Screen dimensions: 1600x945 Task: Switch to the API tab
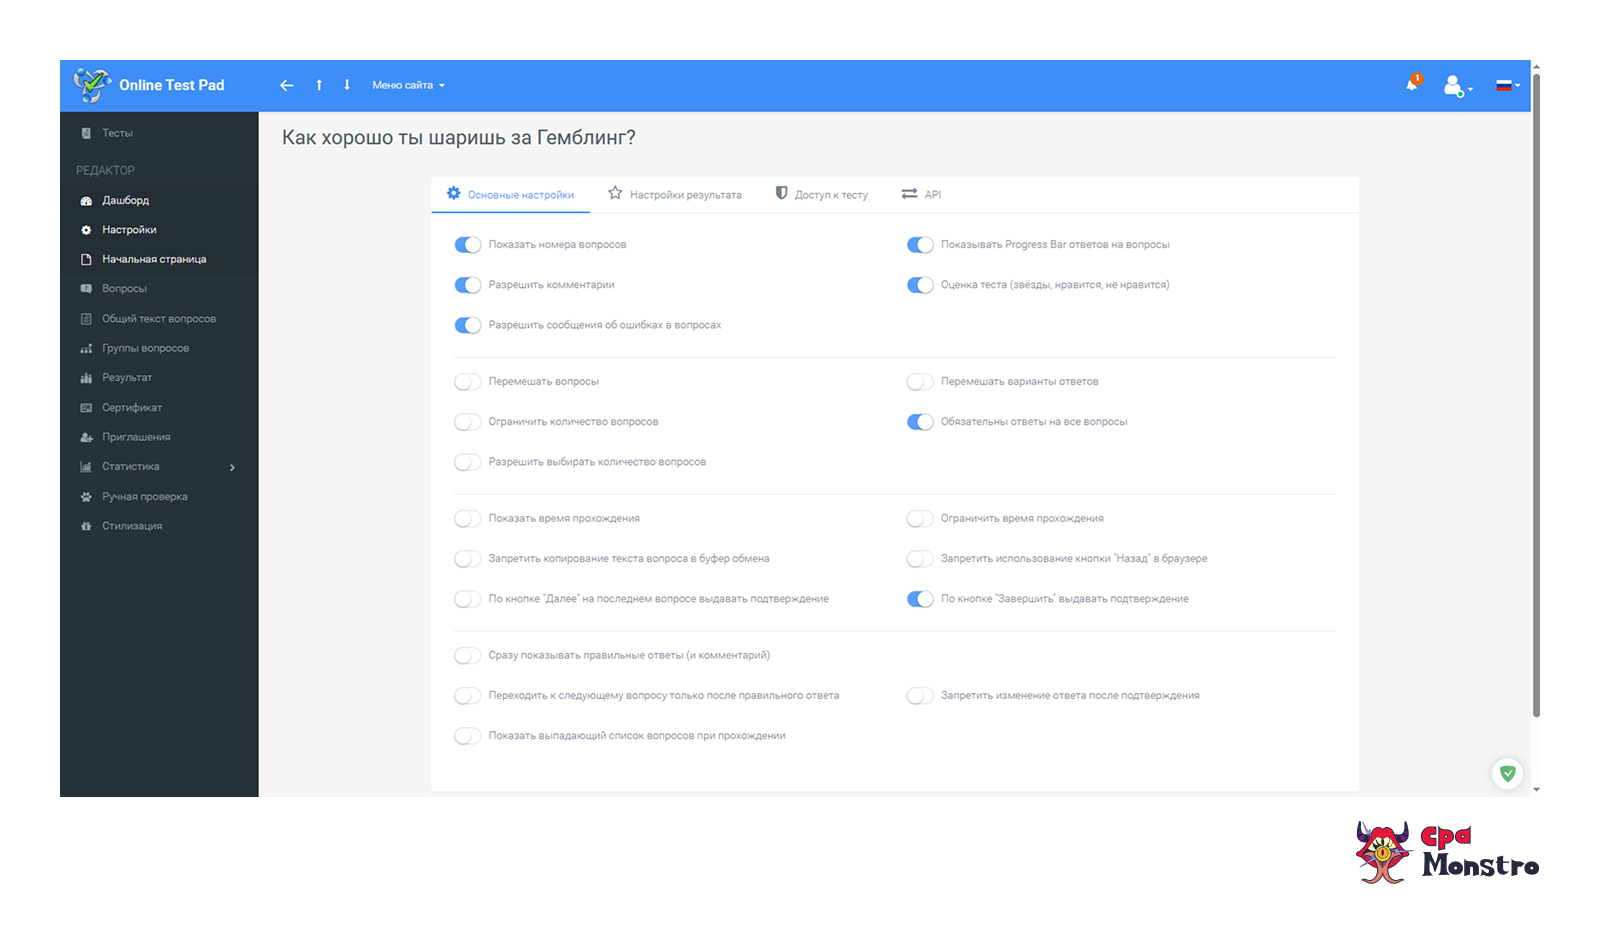point(921,195)
